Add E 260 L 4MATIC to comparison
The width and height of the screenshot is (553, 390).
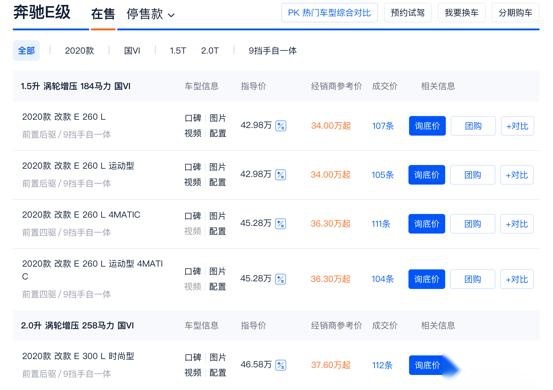(x=517, y=224)
